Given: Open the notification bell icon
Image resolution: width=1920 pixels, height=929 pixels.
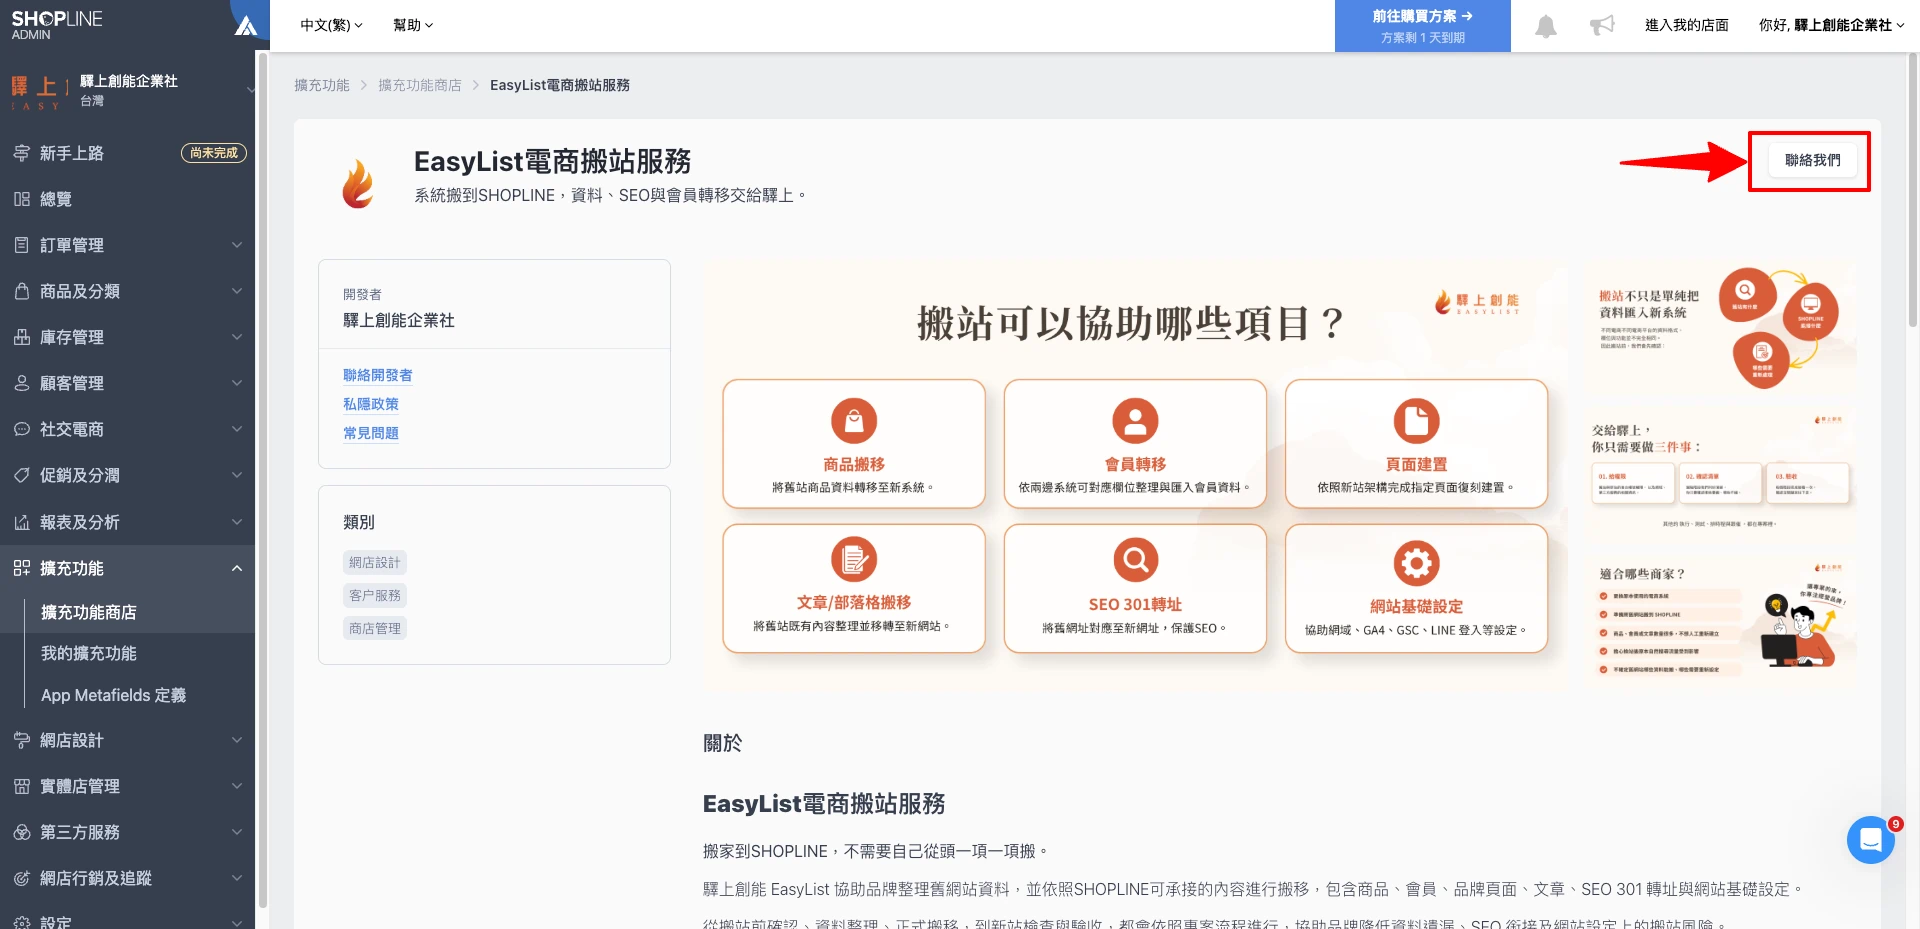Looking at the screenshot, I should point(1545,26).
